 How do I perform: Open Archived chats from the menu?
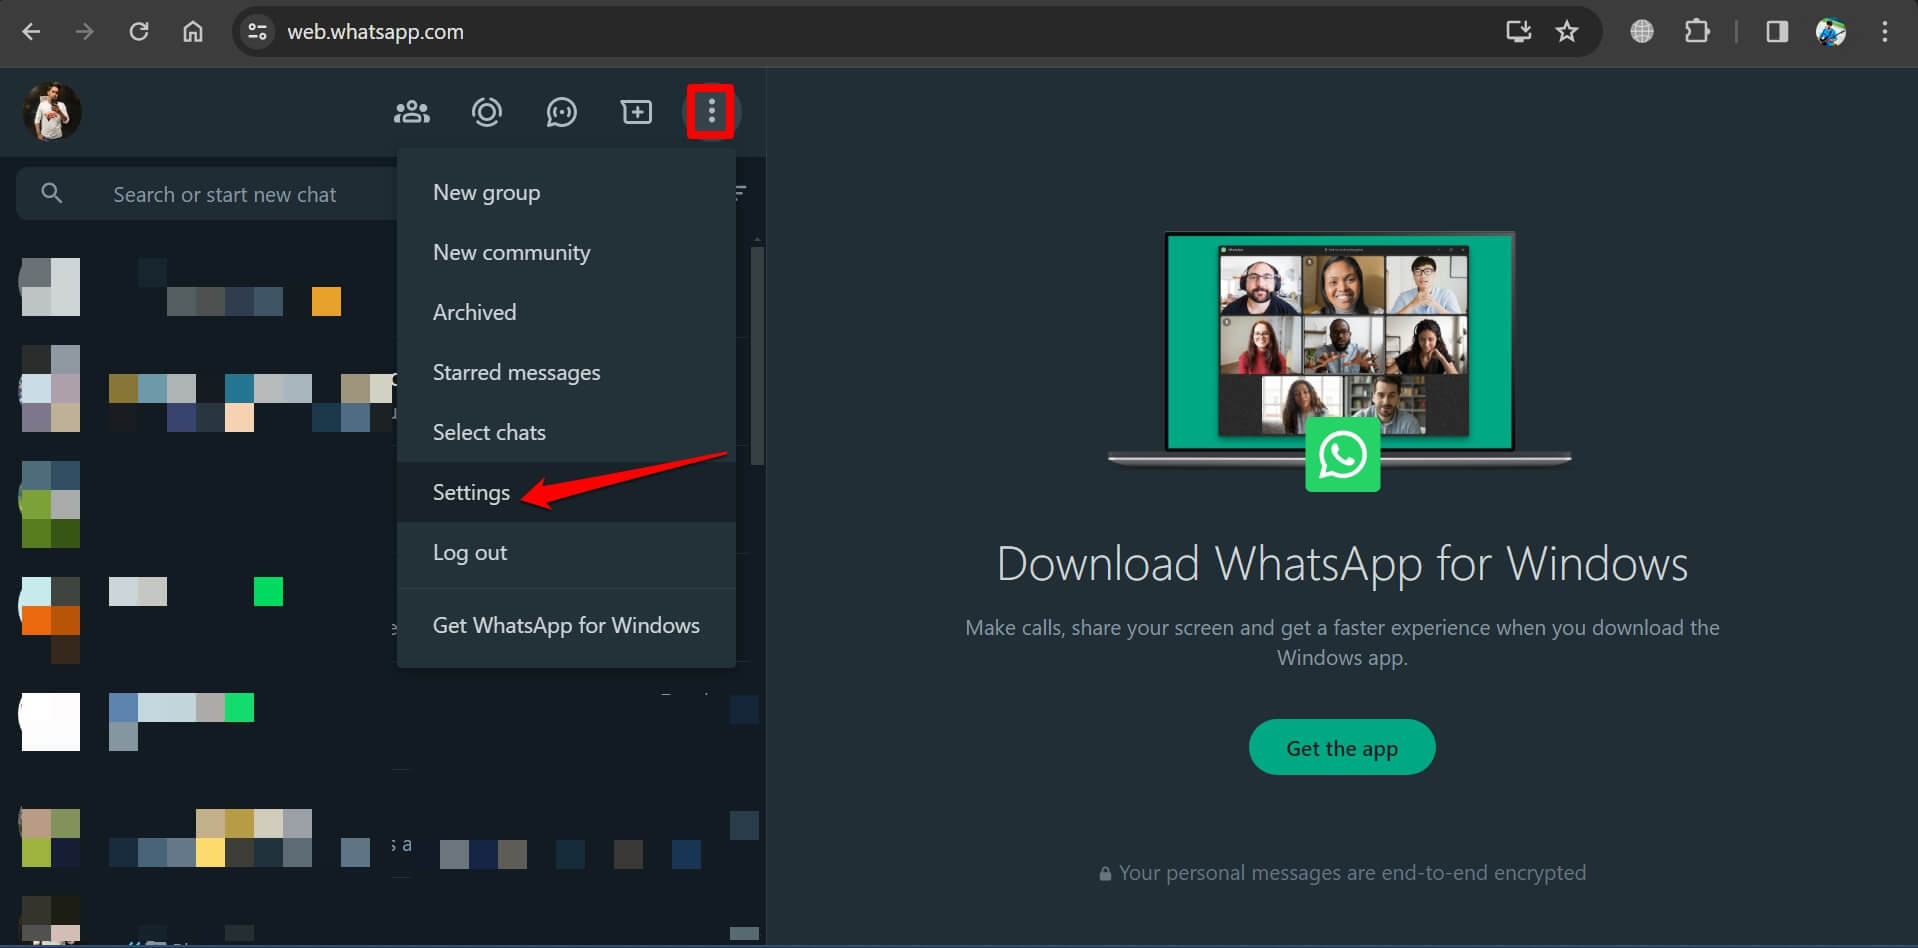click(566, 312)
